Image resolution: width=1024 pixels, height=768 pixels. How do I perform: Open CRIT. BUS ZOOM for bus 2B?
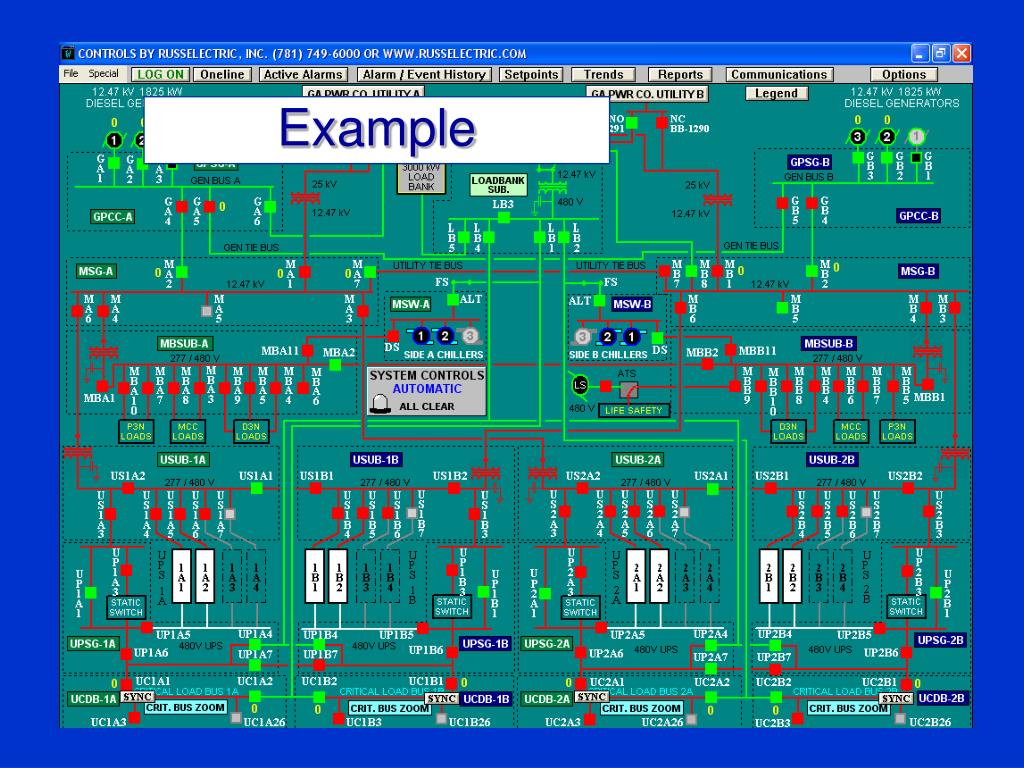[x=848, y=708]
